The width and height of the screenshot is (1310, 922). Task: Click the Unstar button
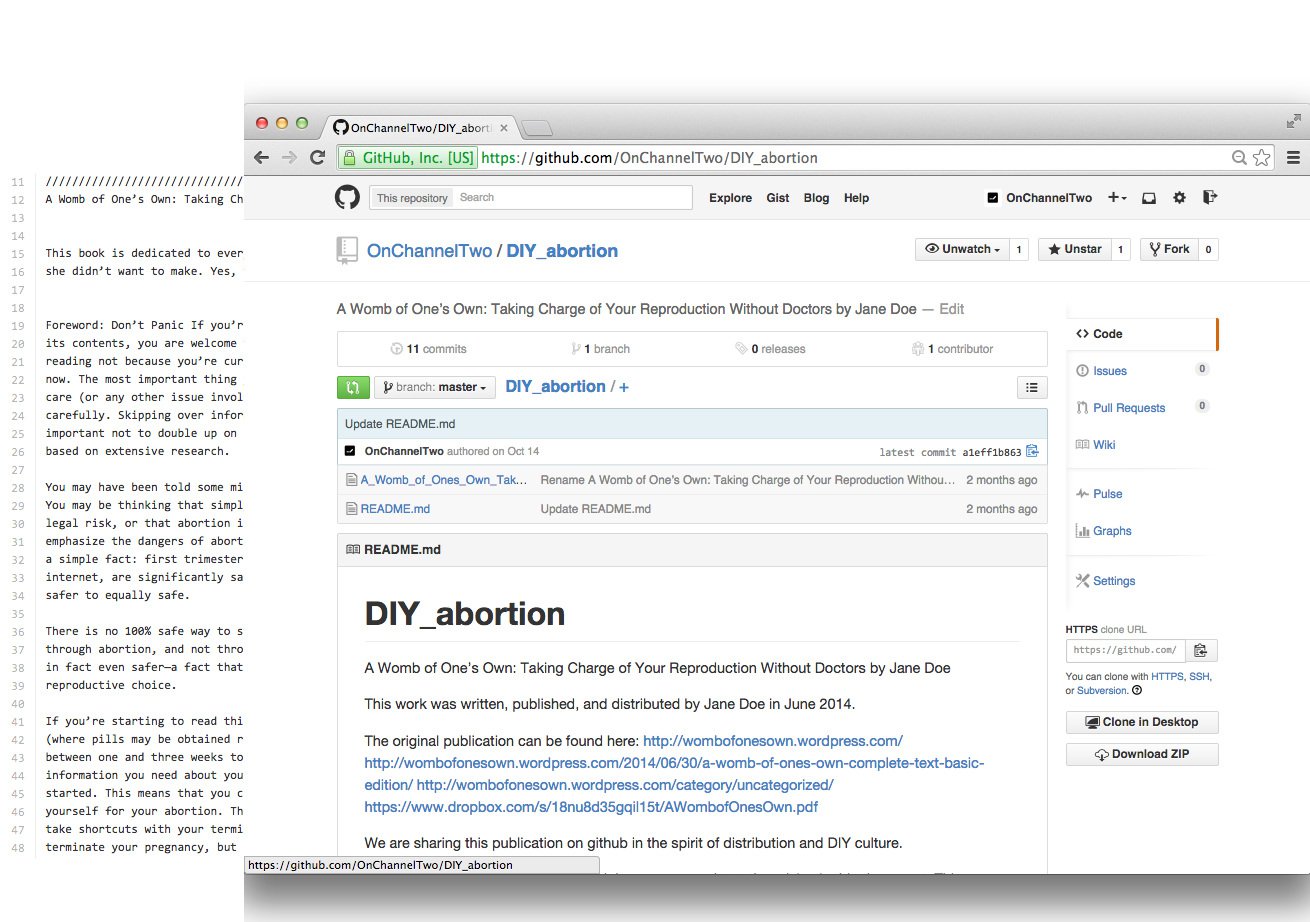(1075, 249)
